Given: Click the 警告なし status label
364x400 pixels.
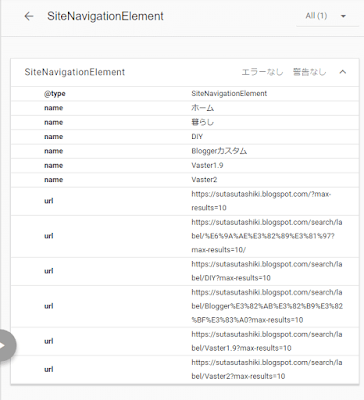Looking at the screenshot, I should click(309, 72).
